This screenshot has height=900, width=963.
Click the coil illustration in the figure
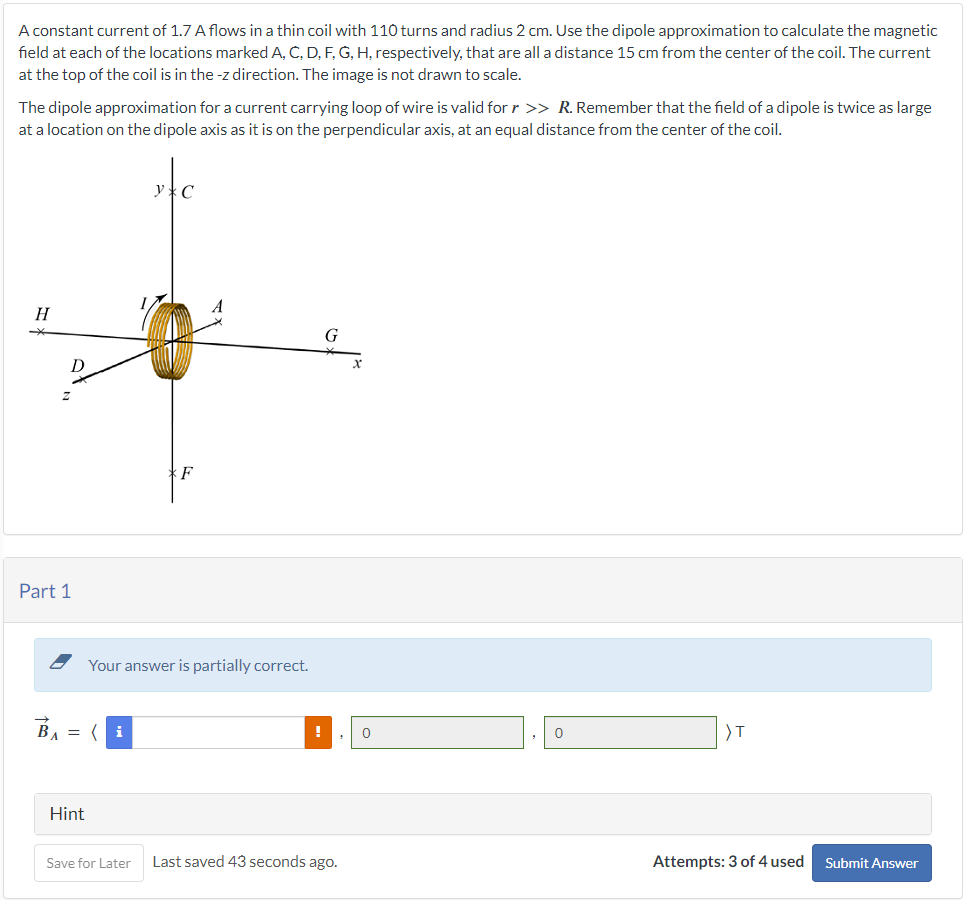pyautogui.click(x=170, y=340)
